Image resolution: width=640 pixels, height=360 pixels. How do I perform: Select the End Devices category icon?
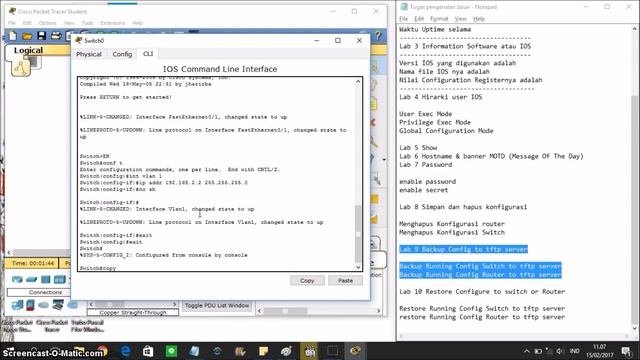tap(17, 305)
